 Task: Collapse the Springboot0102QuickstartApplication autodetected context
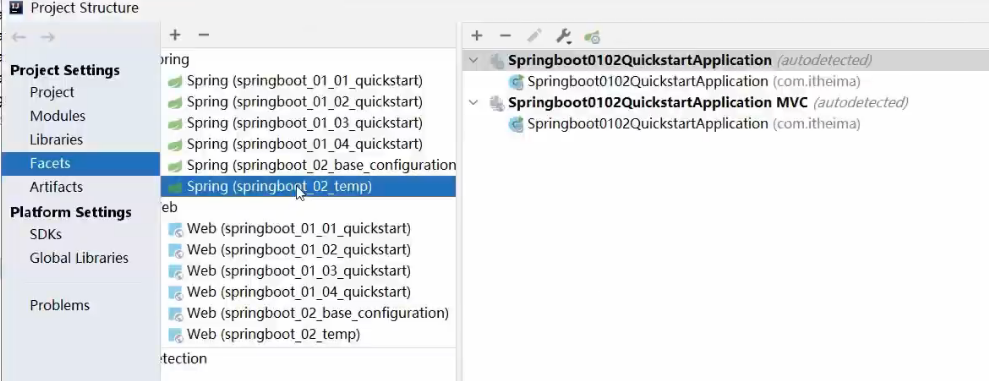point(474,61)
